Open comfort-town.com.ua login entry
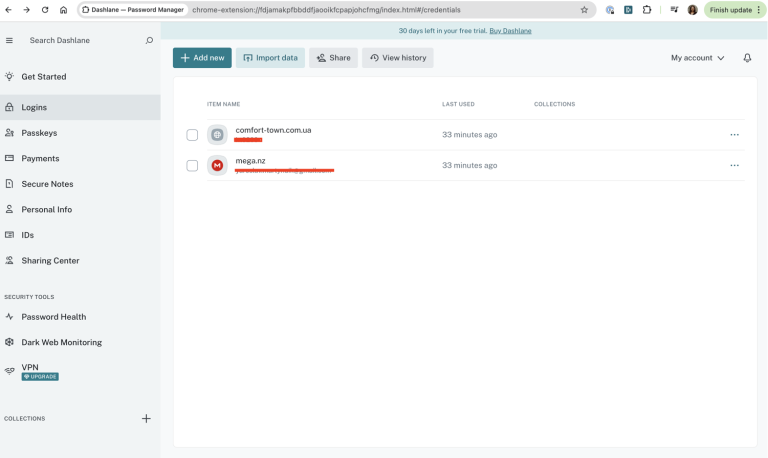This screenshot has width=768, height=458. (273, 130)
